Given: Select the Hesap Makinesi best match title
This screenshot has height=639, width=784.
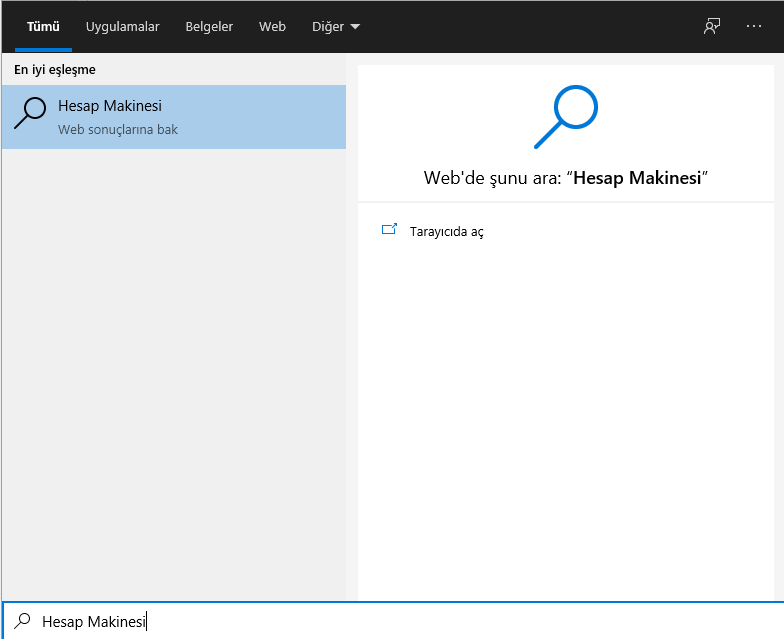Looking at the screenshot, I should 110,106.
